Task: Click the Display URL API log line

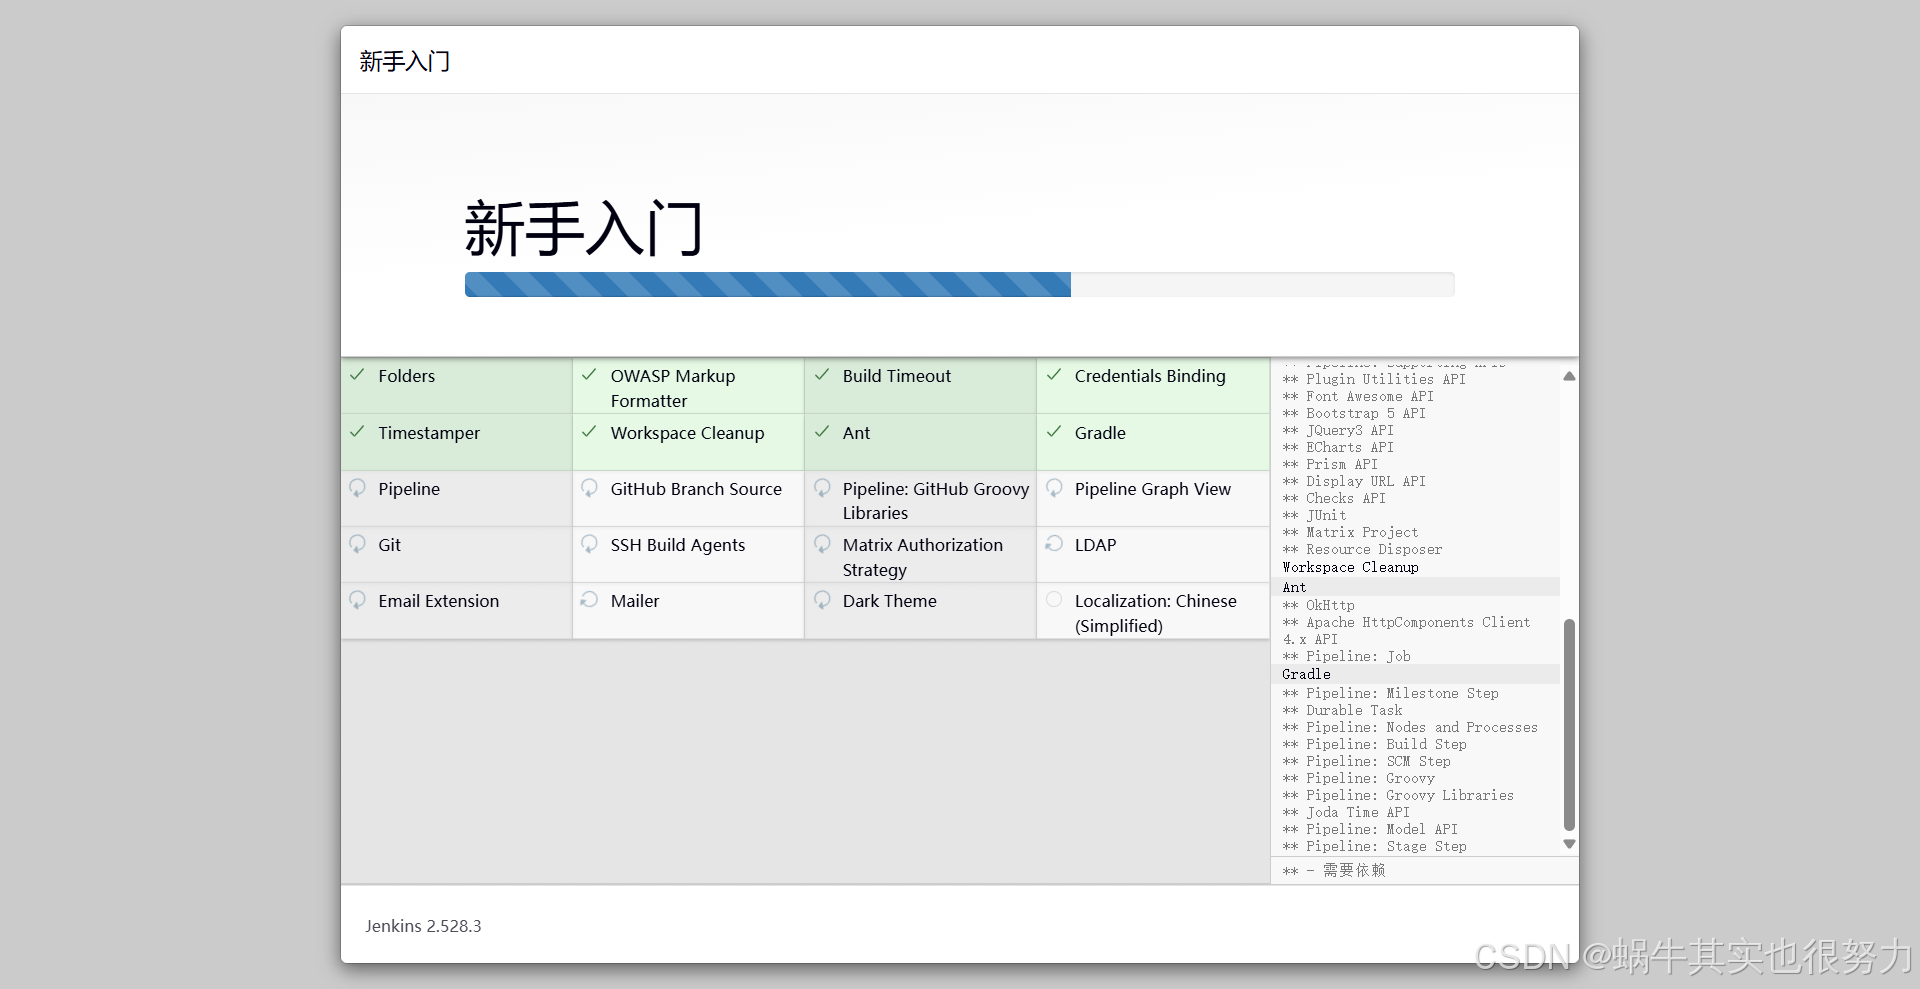Action: (1354, 481)
